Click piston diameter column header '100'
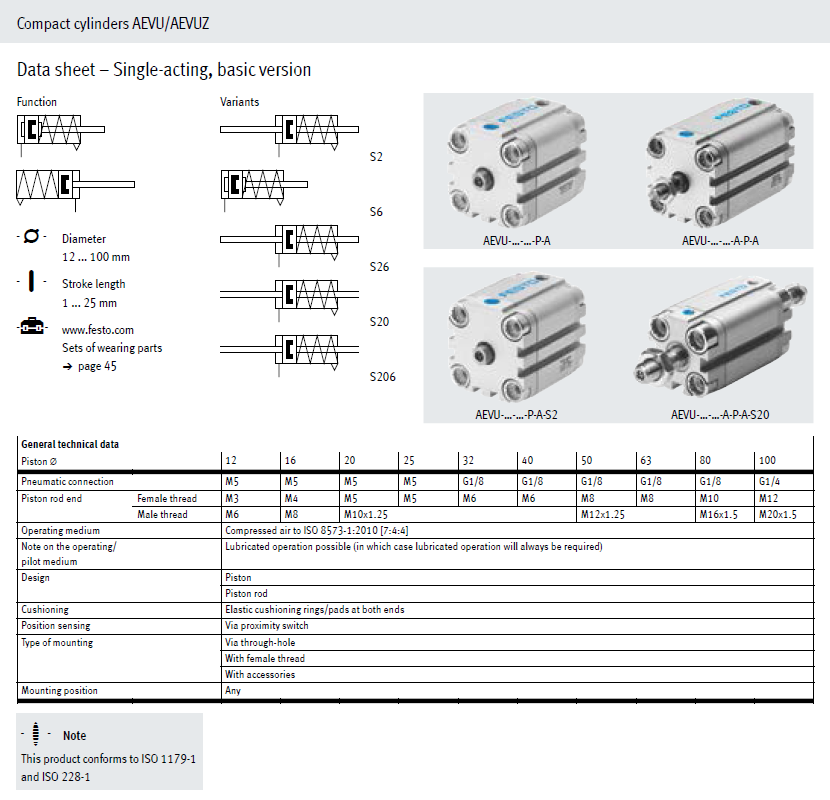This screenshot has height=800, width=830. click(x=767, y=461)
